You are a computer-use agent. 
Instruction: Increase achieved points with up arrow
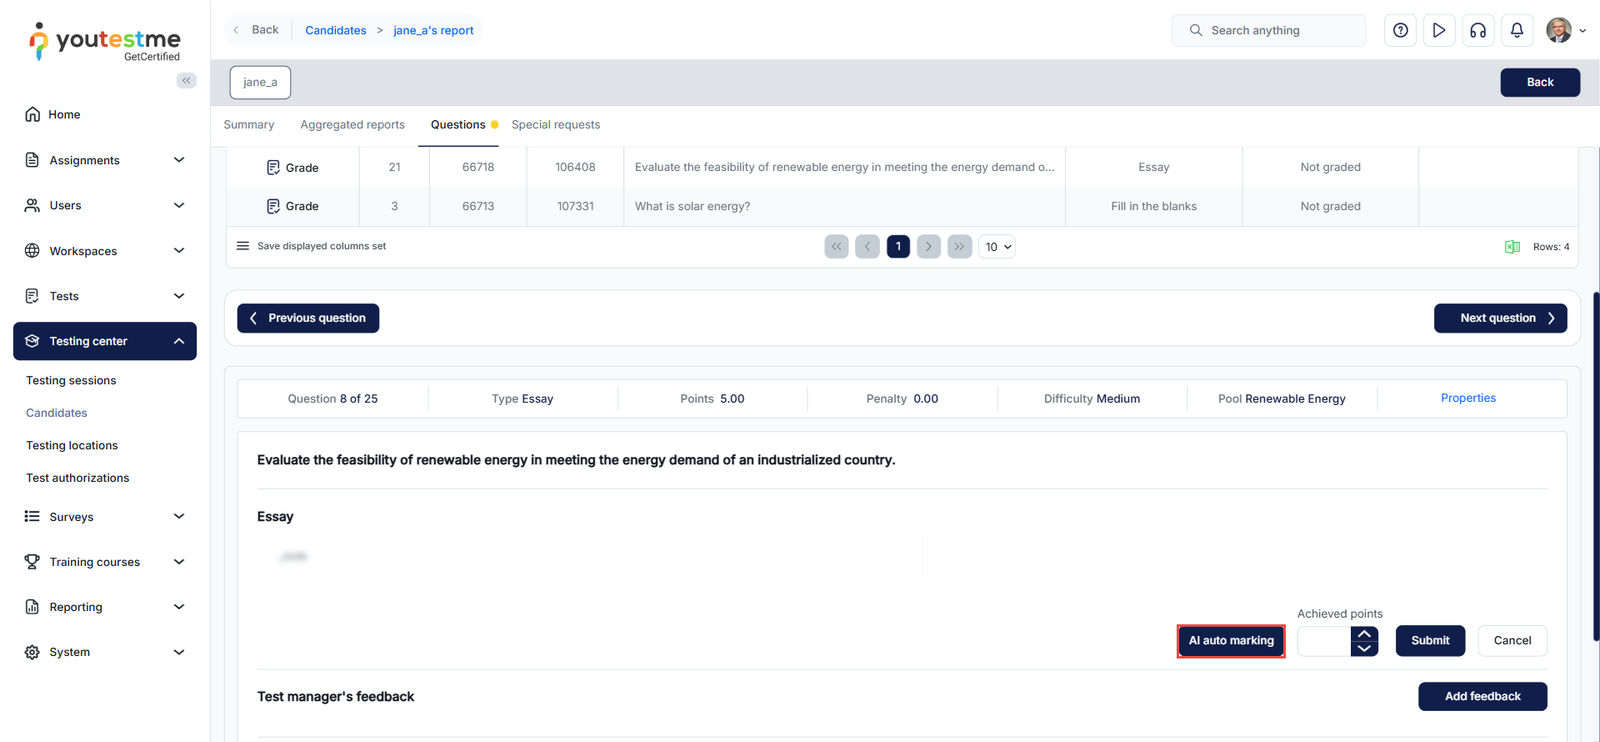[1364, 634]
